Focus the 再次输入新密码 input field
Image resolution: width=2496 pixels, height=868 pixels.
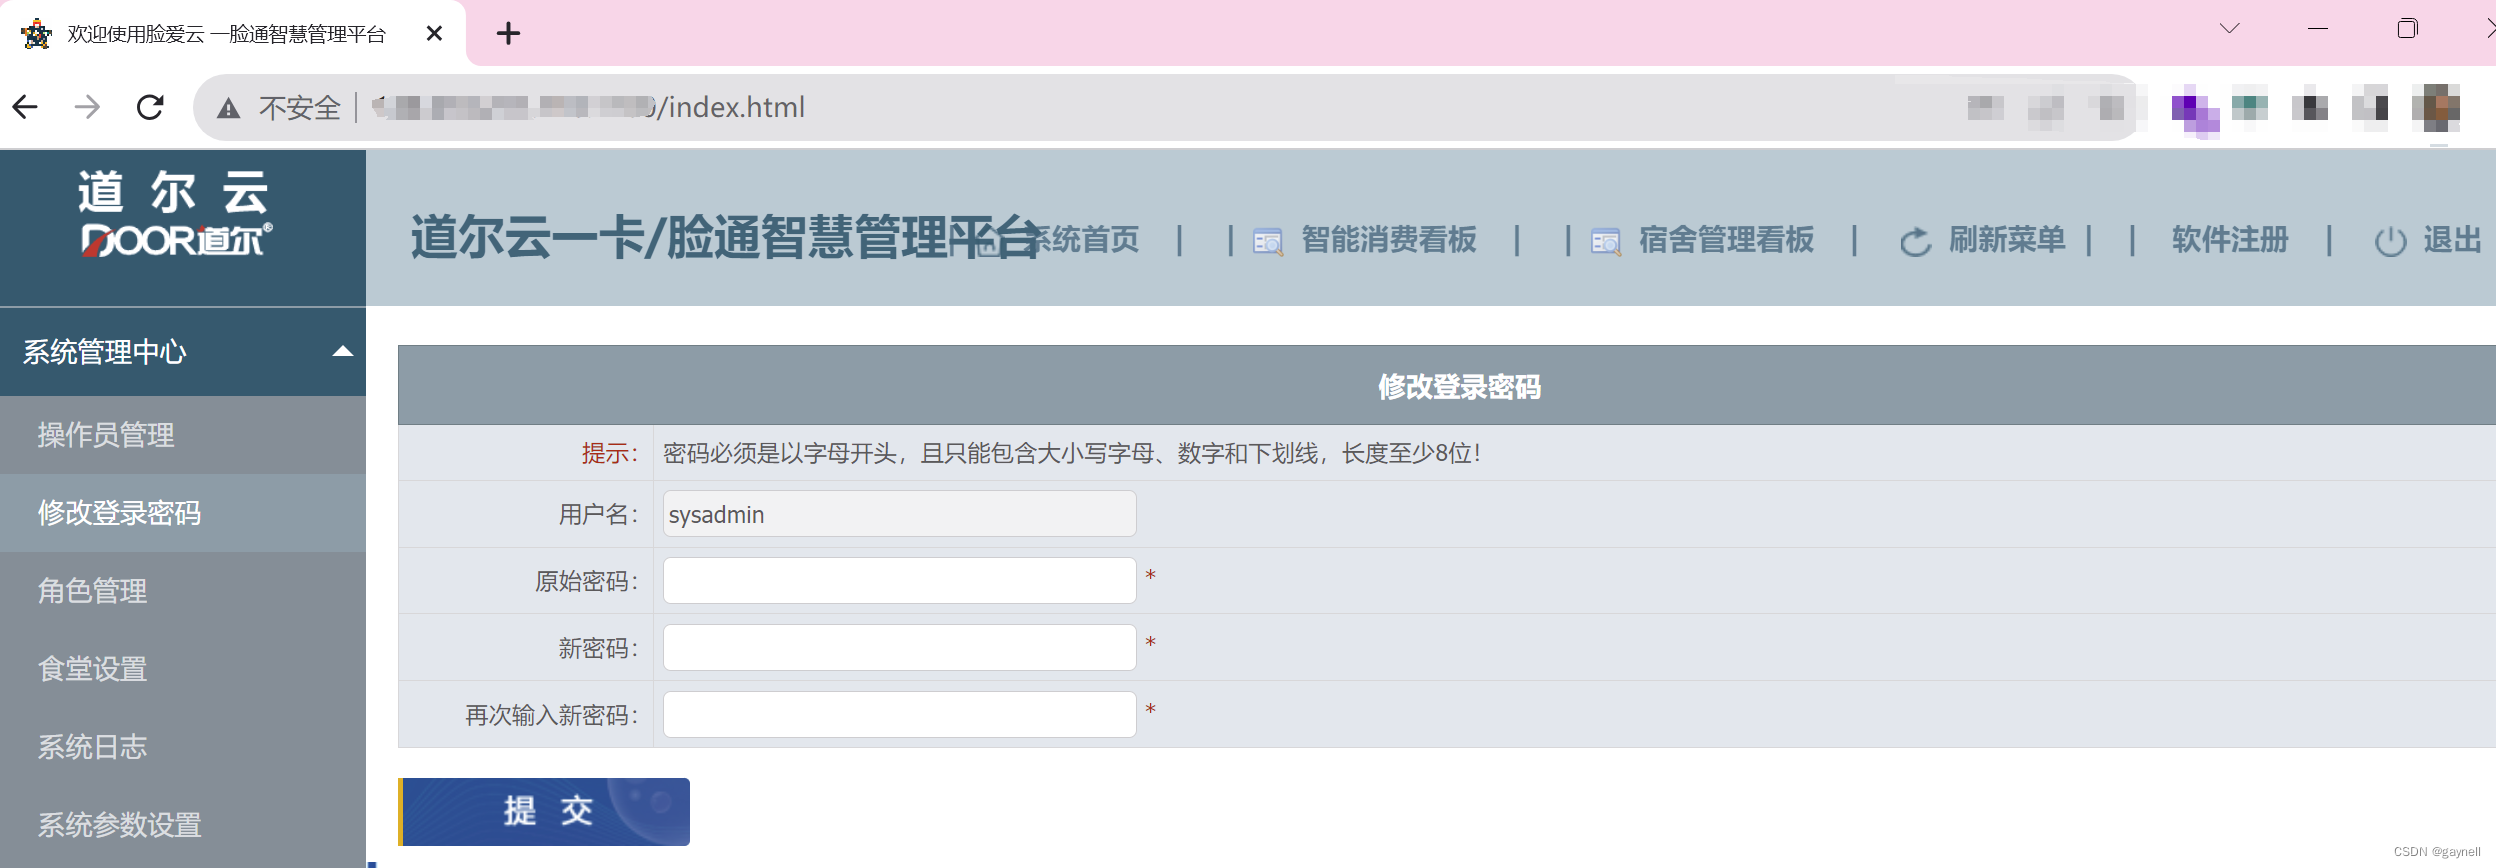tap(899, 715)
